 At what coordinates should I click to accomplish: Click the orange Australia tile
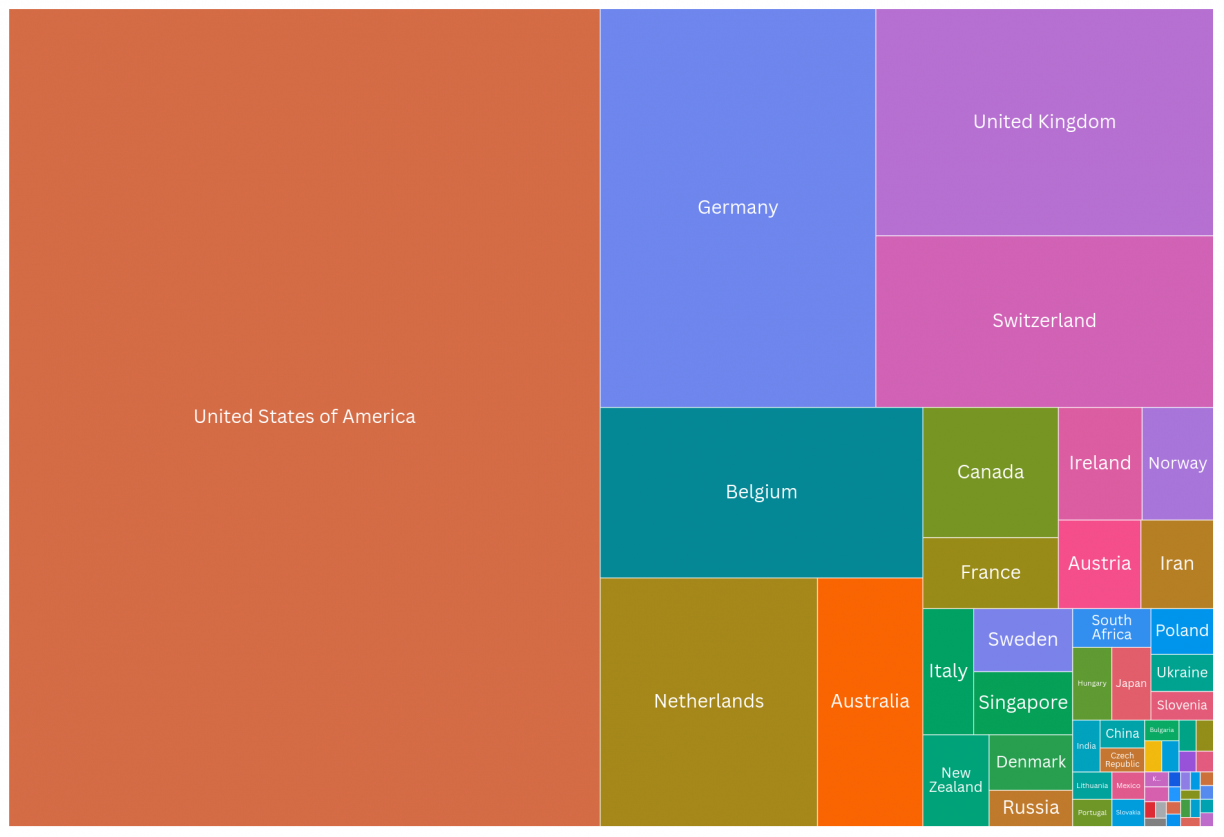869,701
